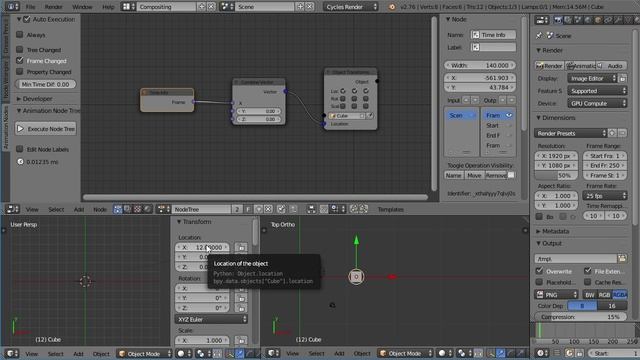Viewport: 640px width, 360px height.
Task: Select BW color mode button
Action: click(x=589, y=294)
